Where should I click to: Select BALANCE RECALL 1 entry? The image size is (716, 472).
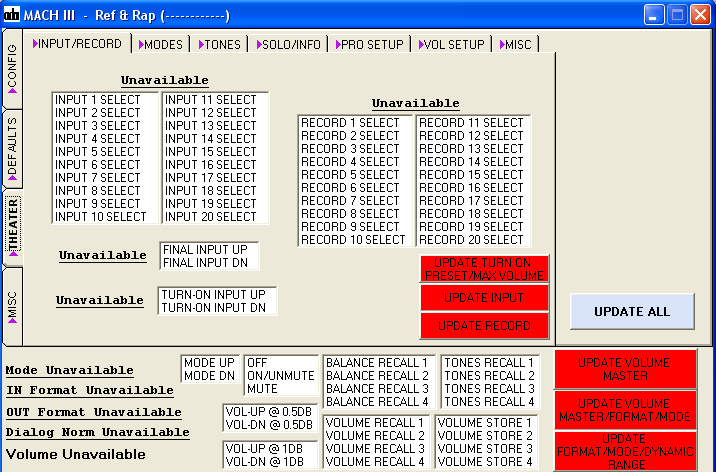(x=377, y=362)
